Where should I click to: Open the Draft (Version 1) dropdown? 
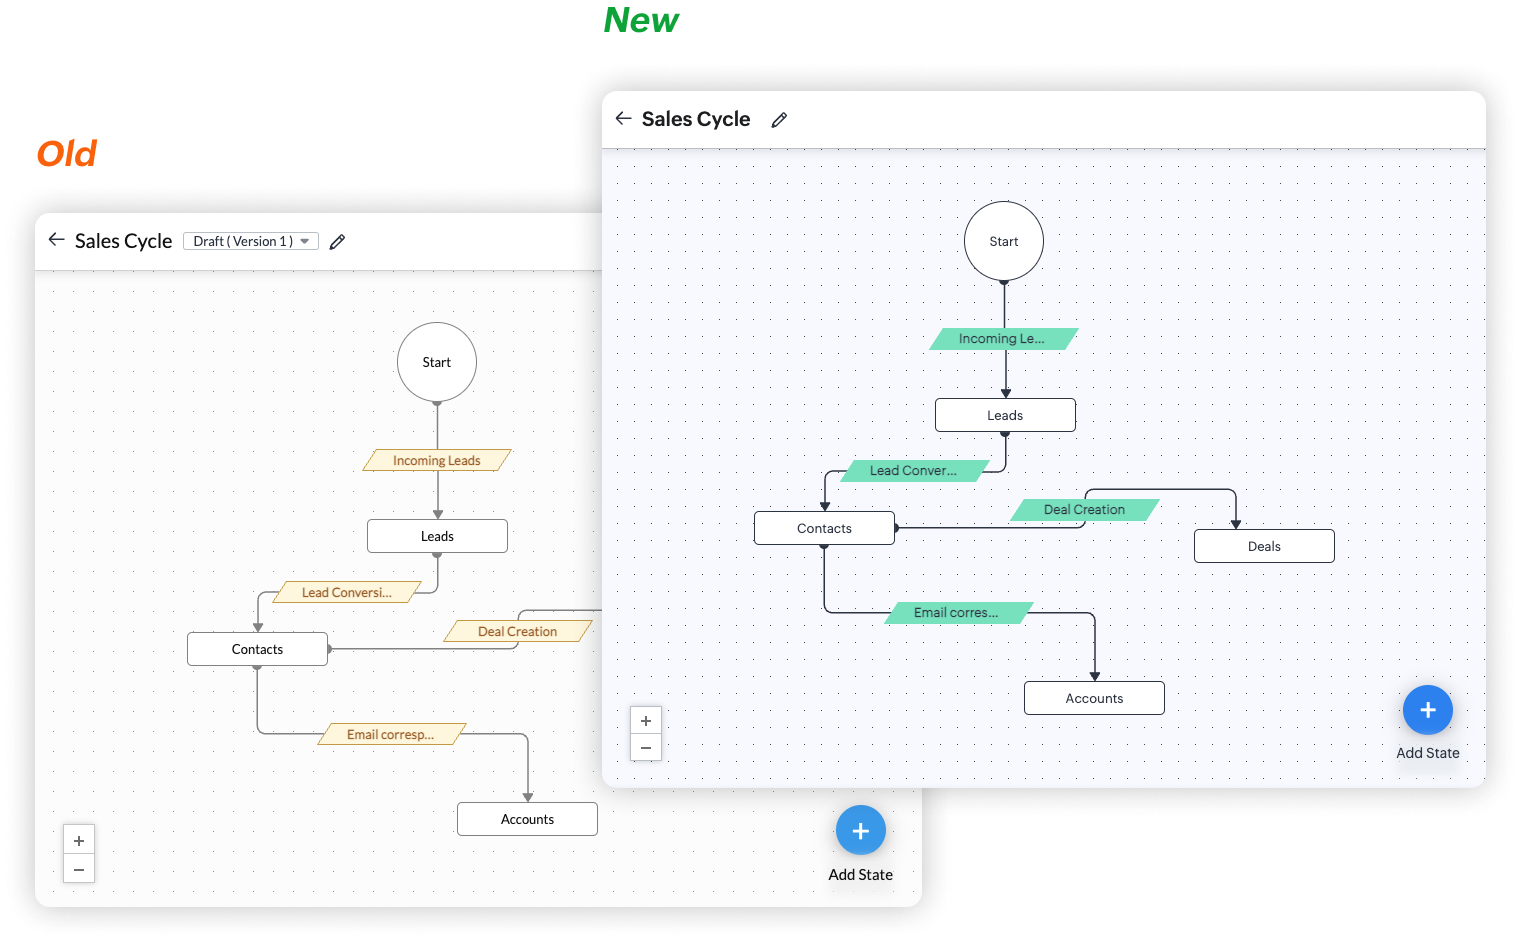[x=251, y=241]
